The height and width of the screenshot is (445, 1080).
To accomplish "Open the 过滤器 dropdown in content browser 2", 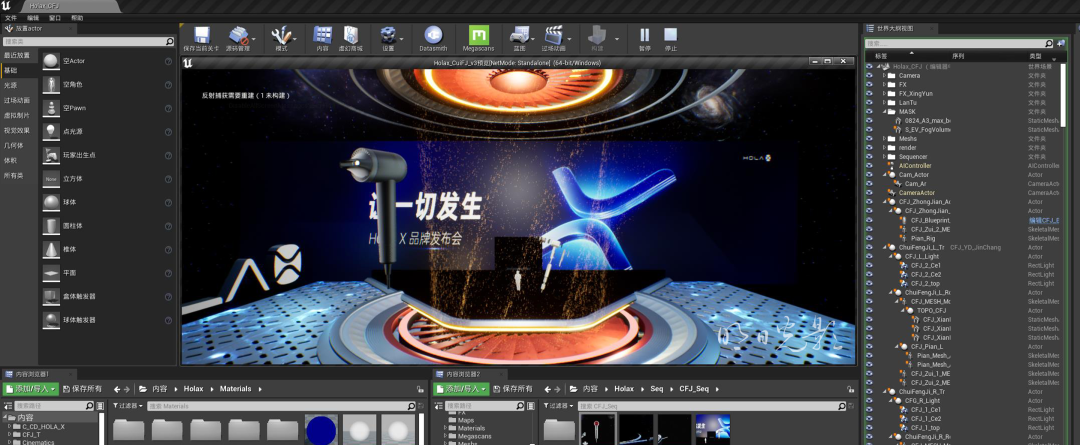I will [x=558, y=406].
